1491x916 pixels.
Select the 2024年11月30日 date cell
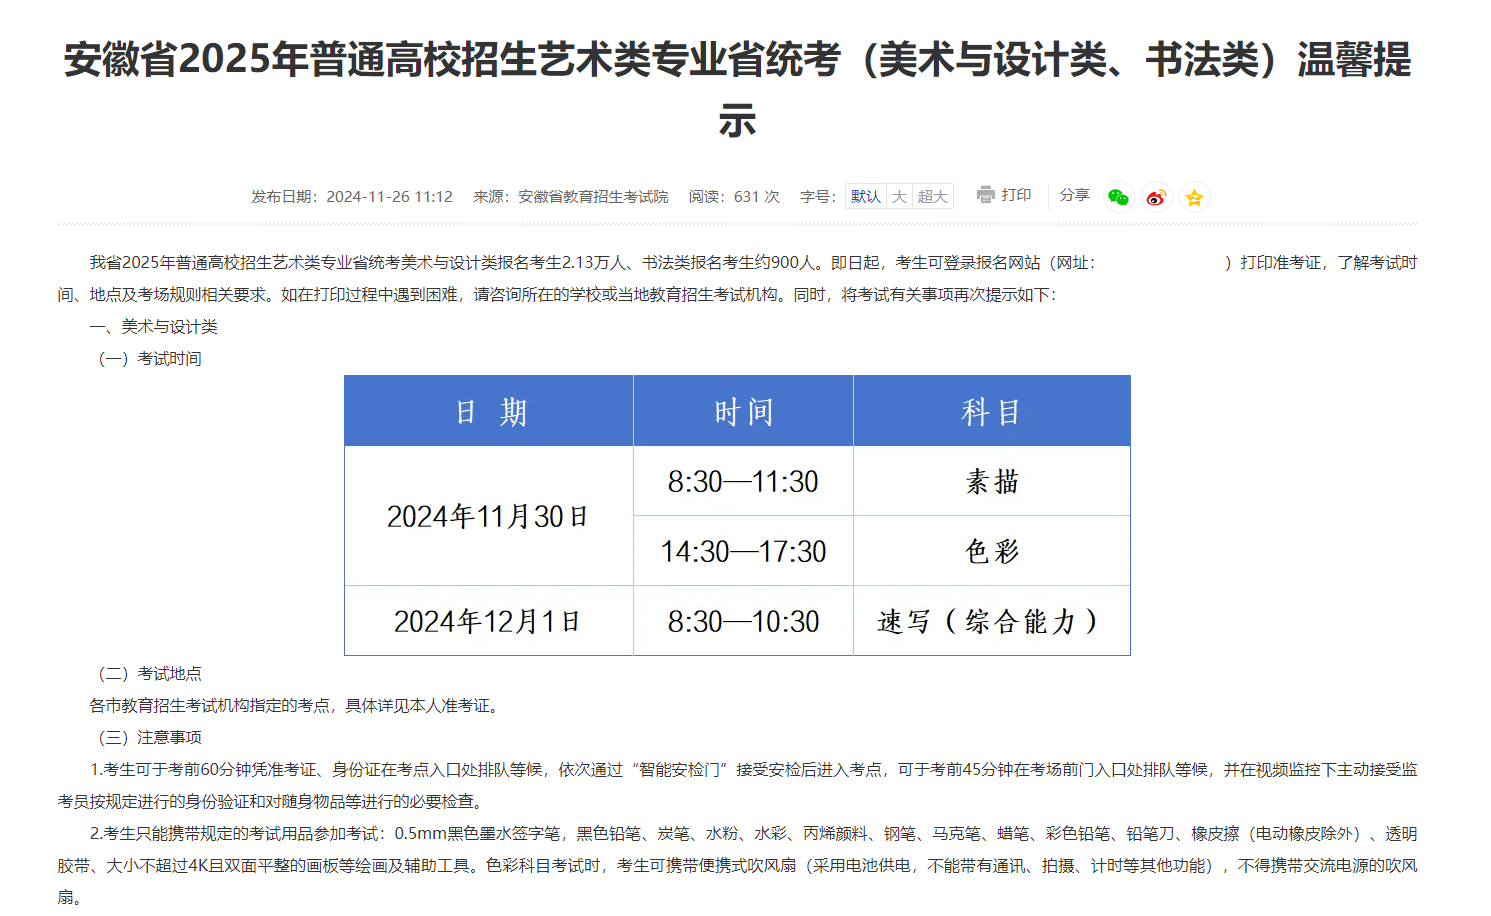tap(488, 516)
